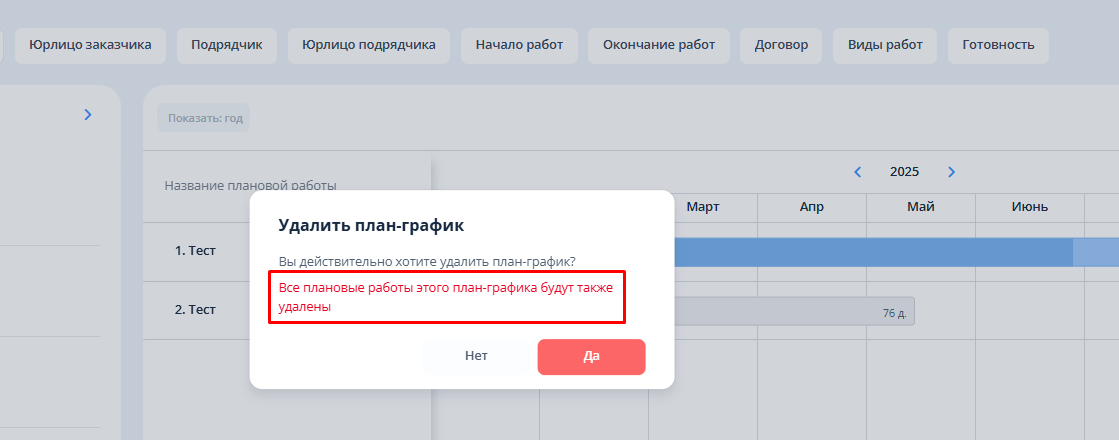
Task: Click the "Июнь" month column header
Action: tap(1029, 207)
